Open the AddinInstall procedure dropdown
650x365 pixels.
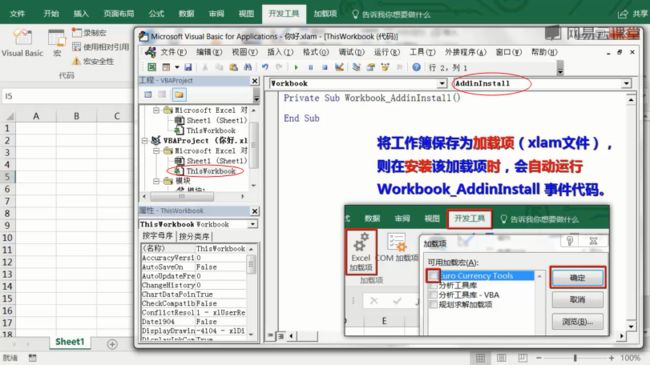pyautogui.click(x=626, y=83)
